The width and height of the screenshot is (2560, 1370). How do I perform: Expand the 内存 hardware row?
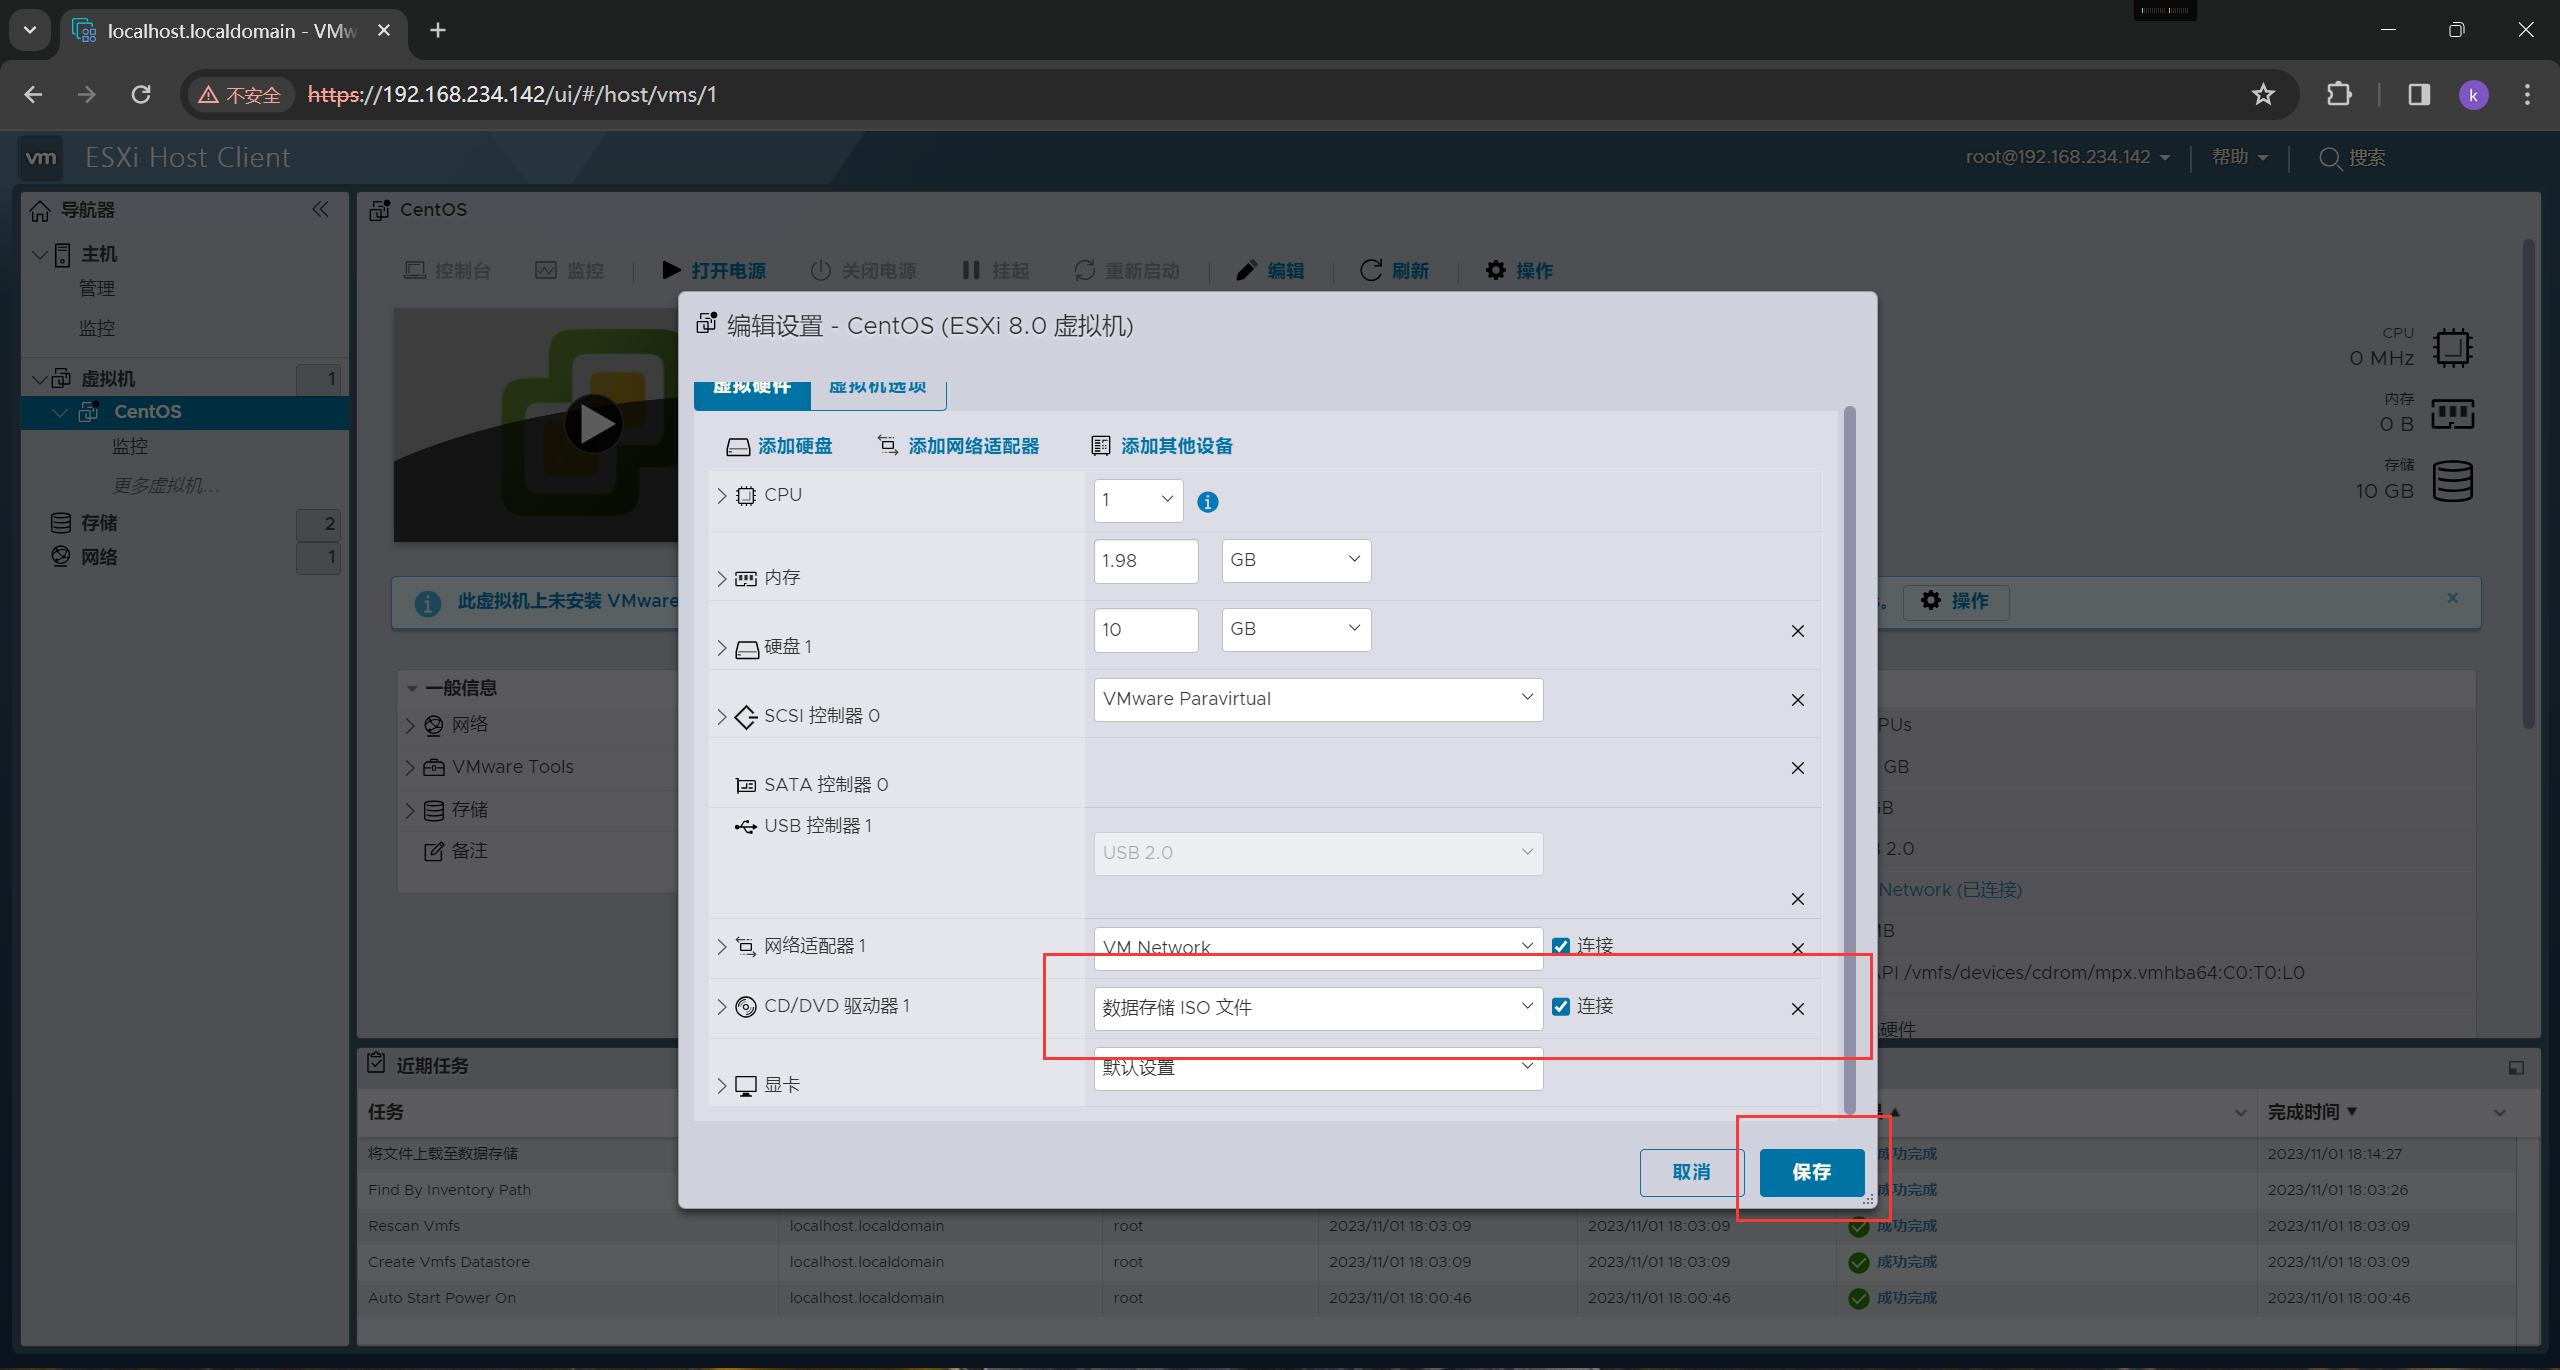(722, 578)
